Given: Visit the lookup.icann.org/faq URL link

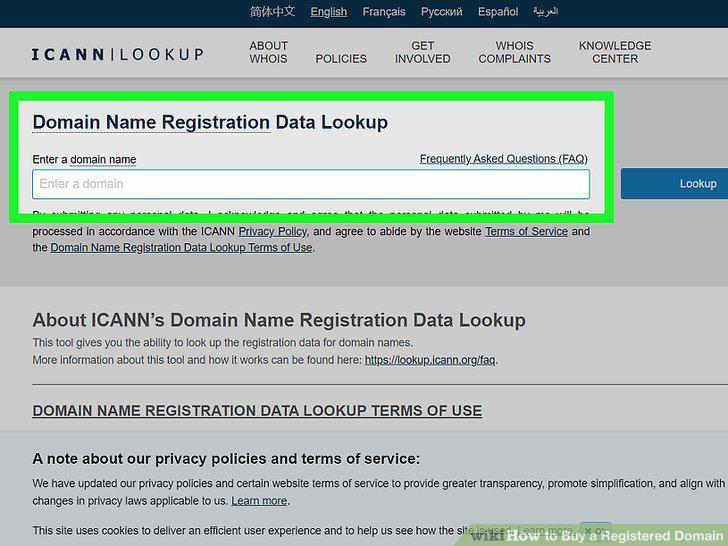Looking at the screenshot, I should (x=430, y=360).
